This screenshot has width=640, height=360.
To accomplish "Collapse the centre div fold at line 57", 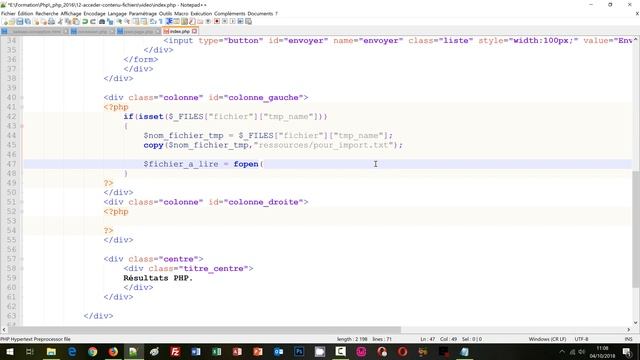I will (22, 259).
